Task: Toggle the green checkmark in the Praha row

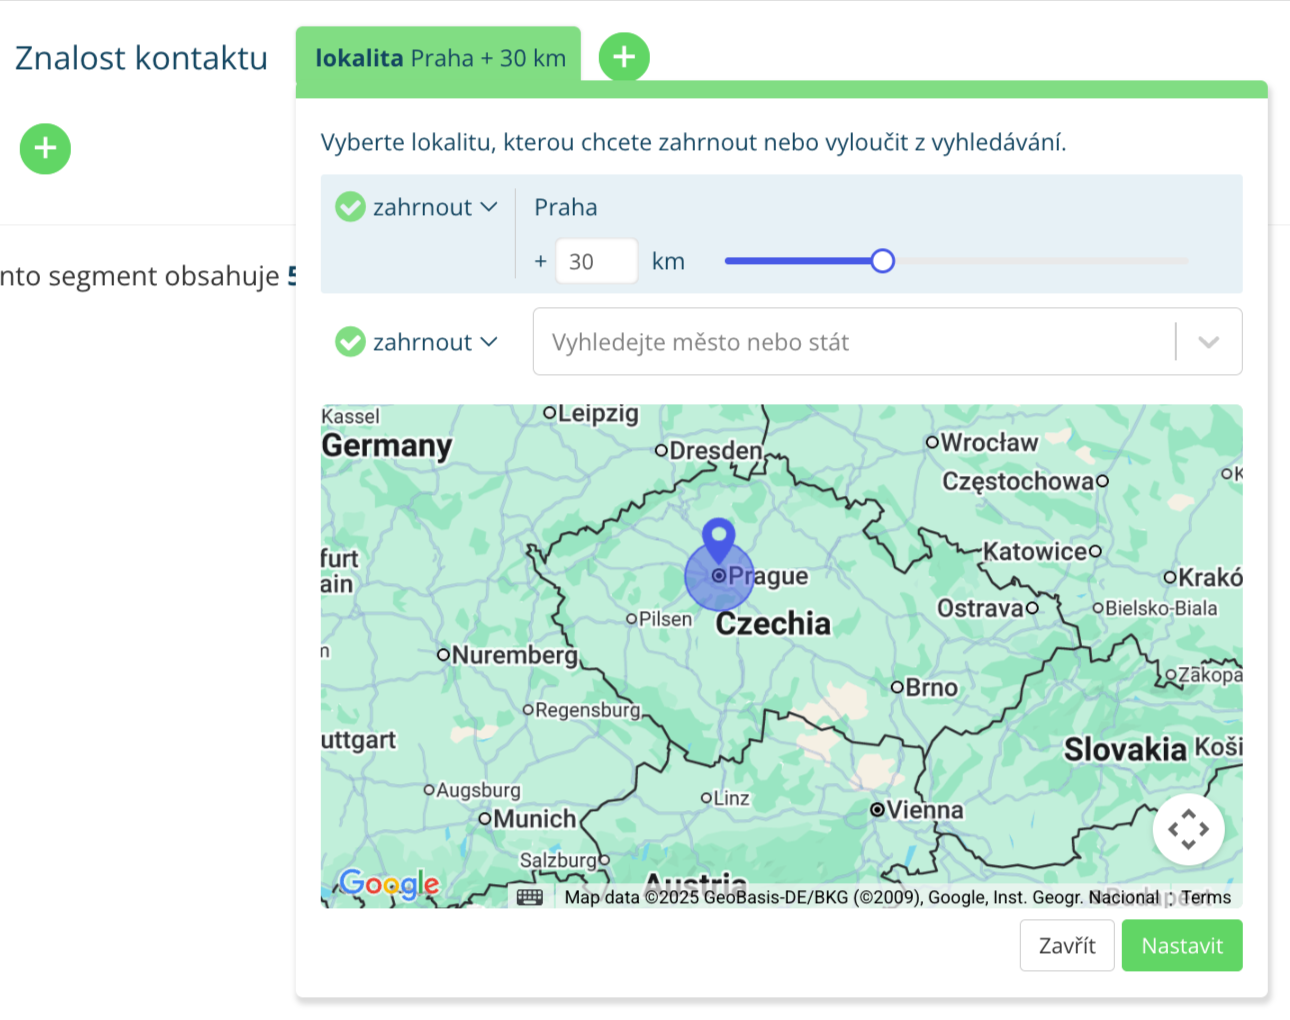Action: coord(350,207)
